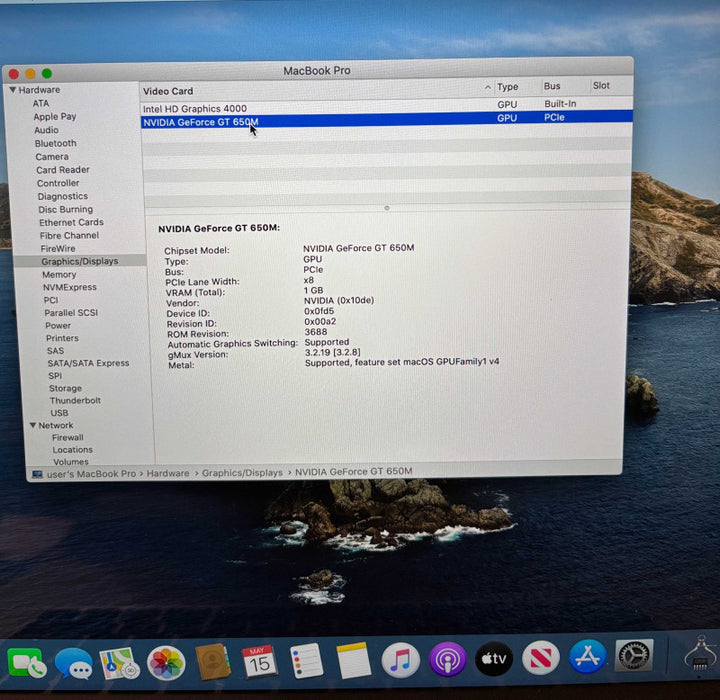
Task: Select NVMExpress in the sidebar
Action: (x=70, y=287)
